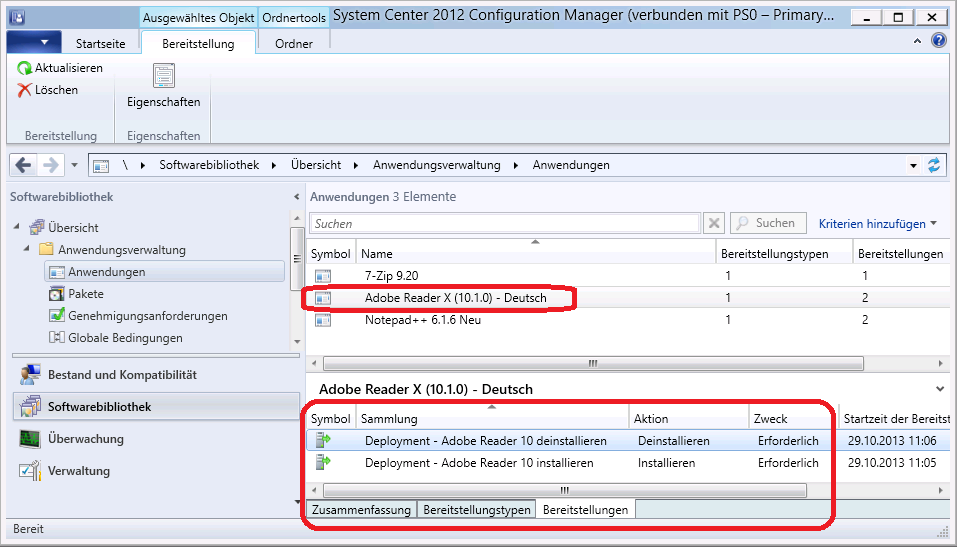Click the 29.10.2013 11:05 start time
Image resolution: width=957 pixels, height=547 pixels.
pos(892,463)
